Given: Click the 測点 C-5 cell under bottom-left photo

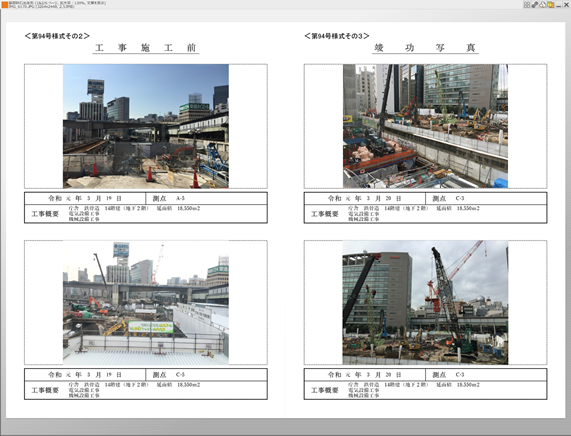Looking at the screenshot, I should coord(206,375).
